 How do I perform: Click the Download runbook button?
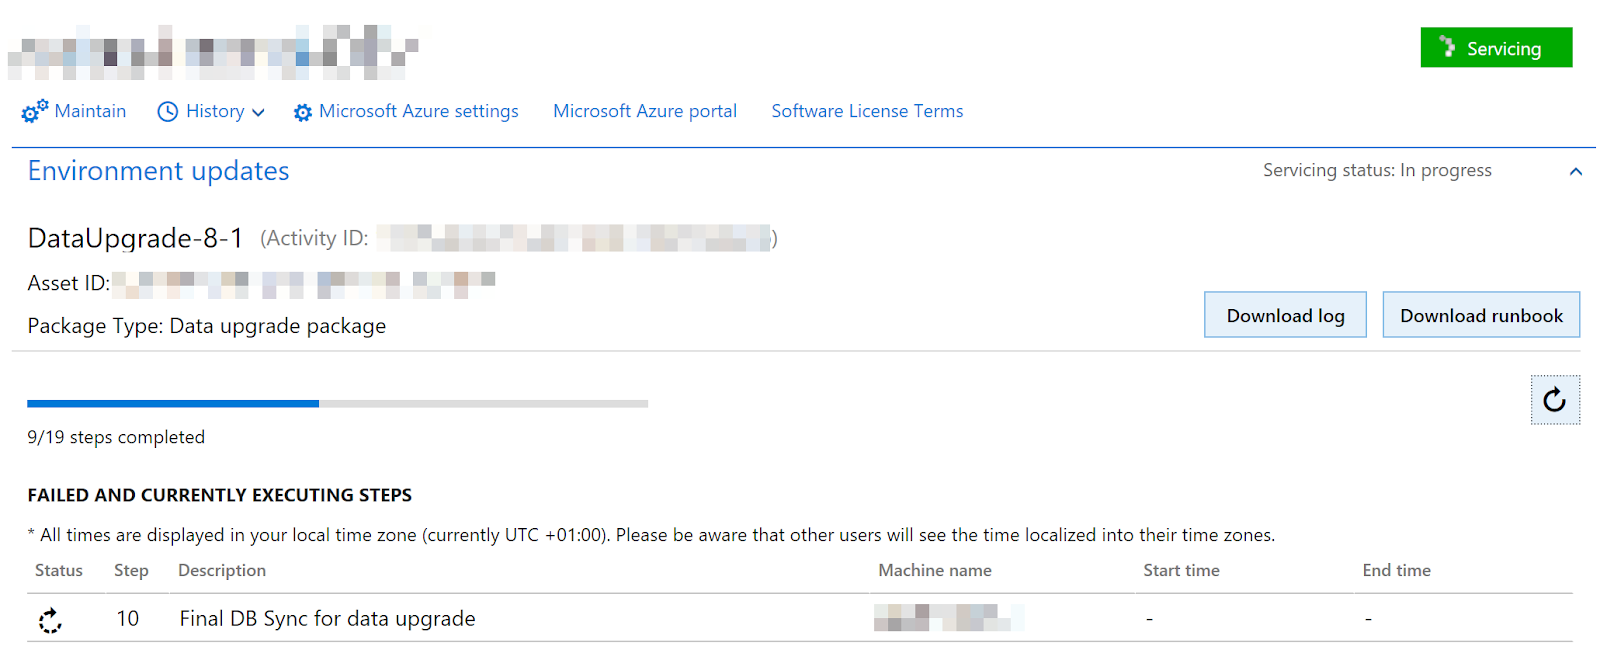[1480, 315]
